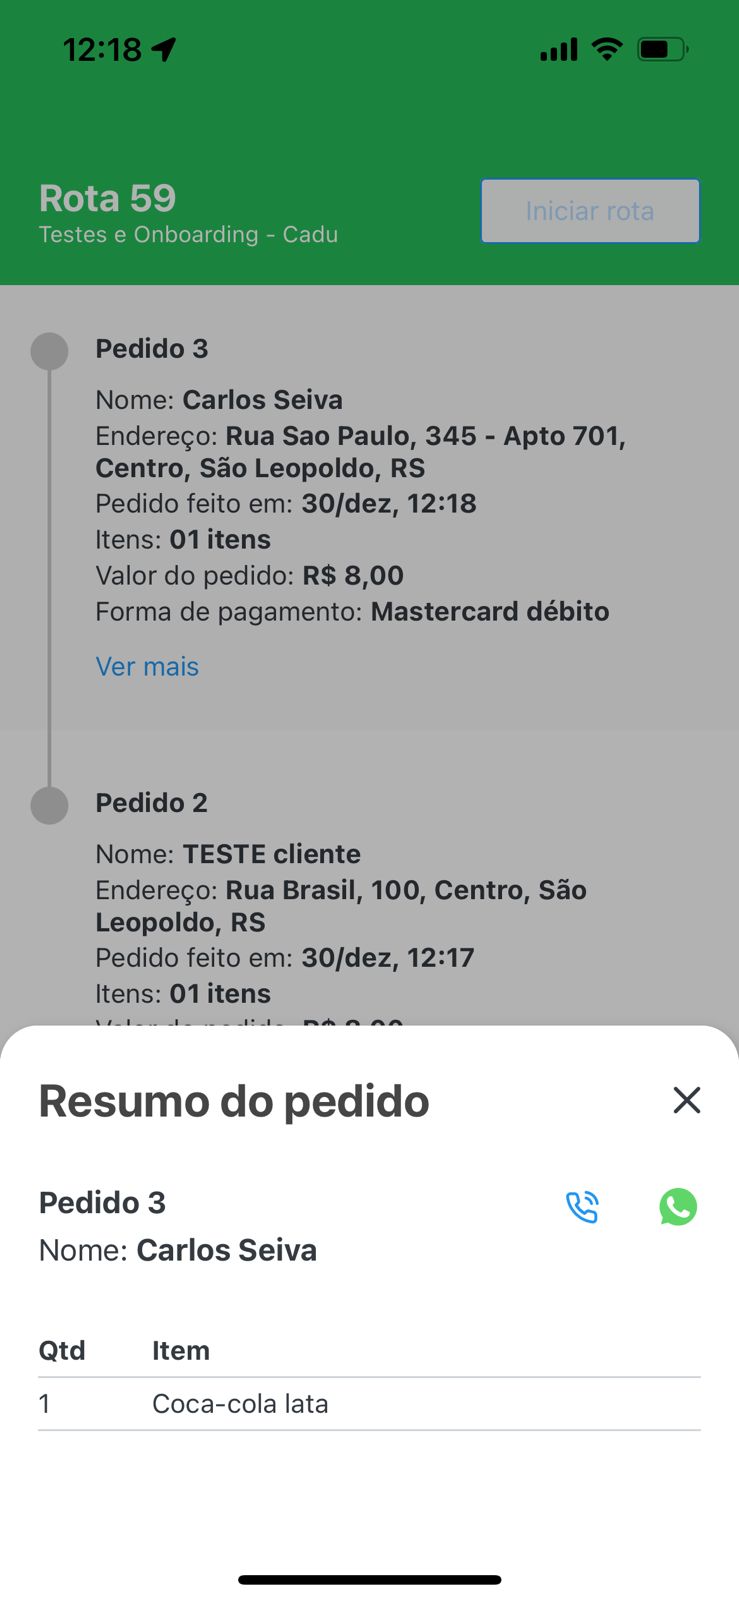739x1600 pixels.
Task: Select the Coca-cola lata item row
Action: [x=369, y=1404]
